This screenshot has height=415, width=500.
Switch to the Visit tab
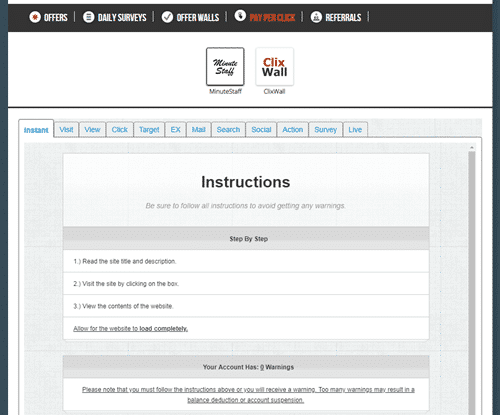click(x=66, y=129)
